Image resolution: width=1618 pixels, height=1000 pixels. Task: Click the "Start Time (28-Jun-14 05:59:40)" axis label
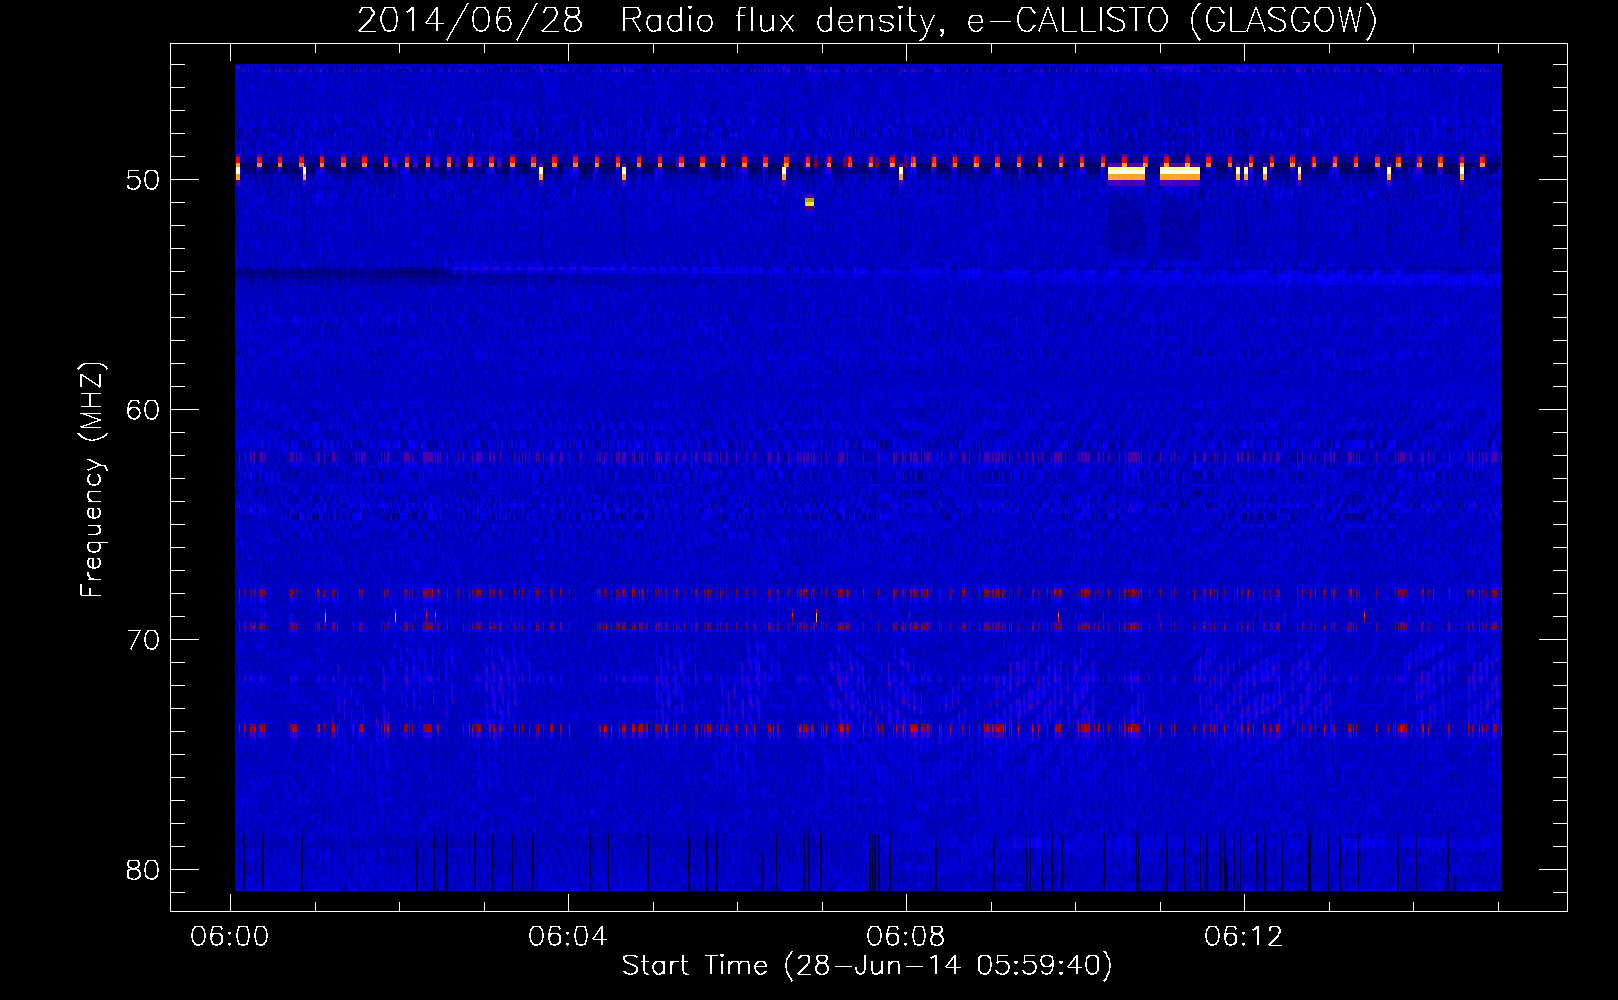[x=867, y=966]
